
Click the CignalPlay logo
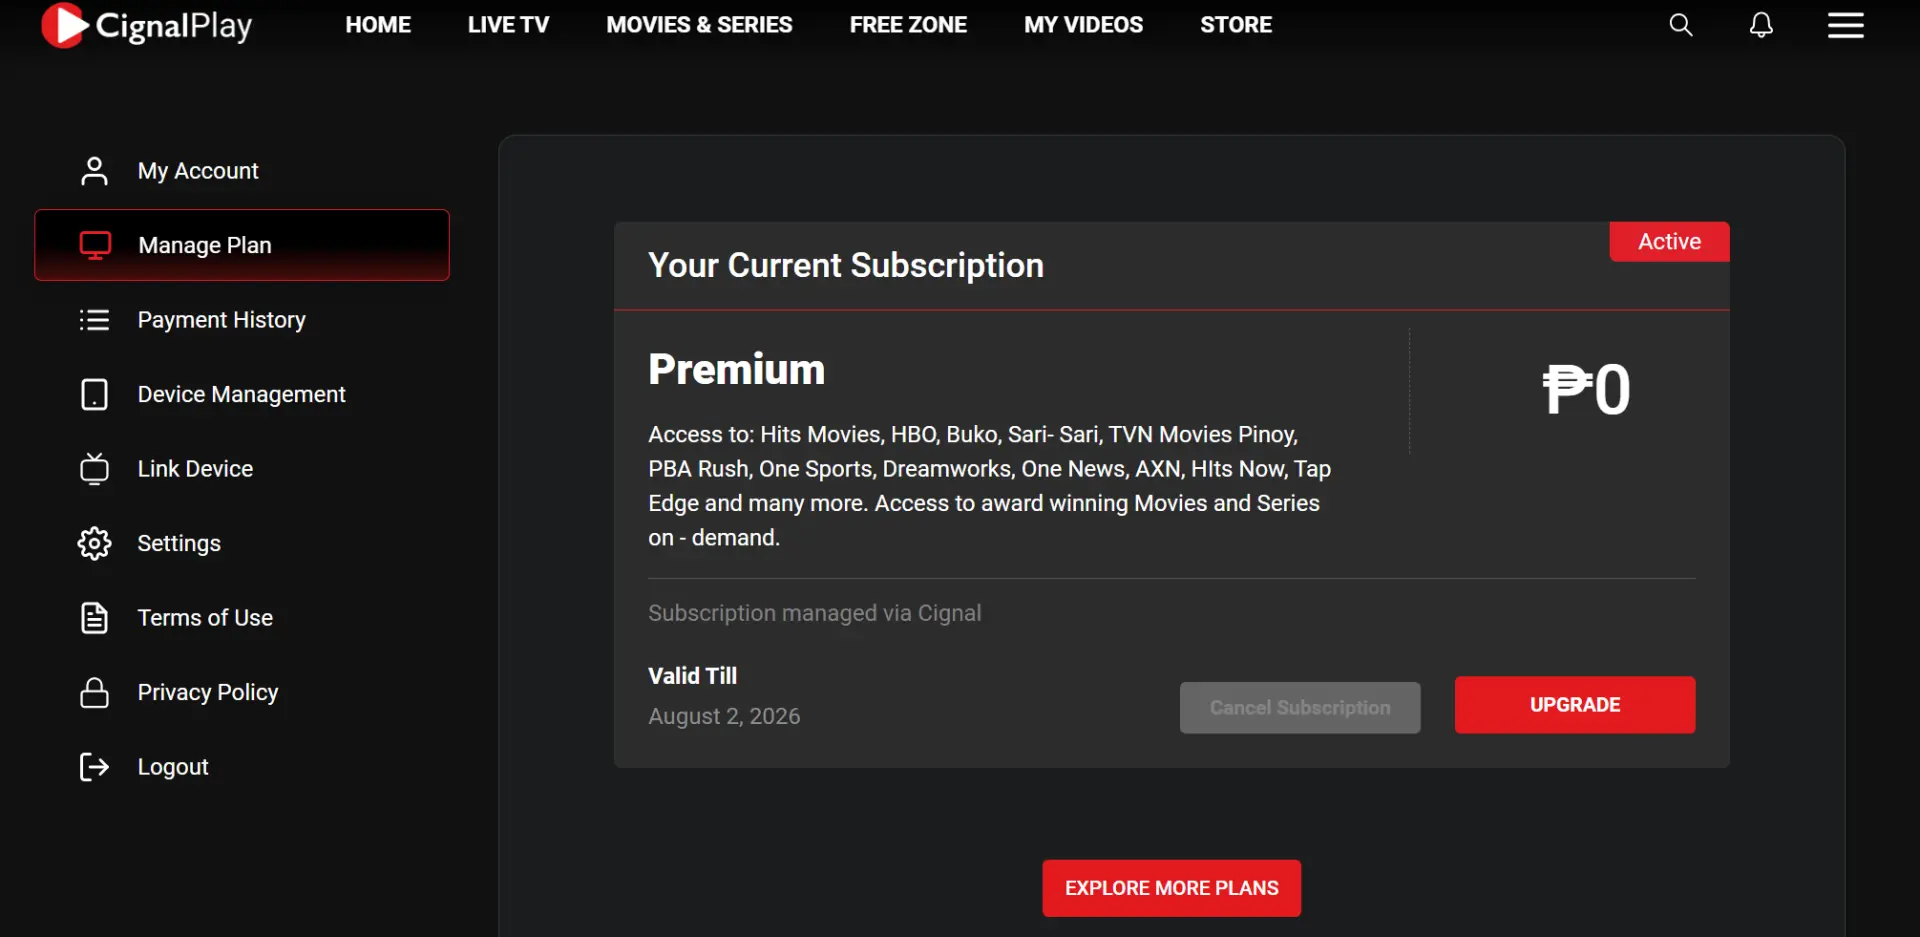[147, 26]
